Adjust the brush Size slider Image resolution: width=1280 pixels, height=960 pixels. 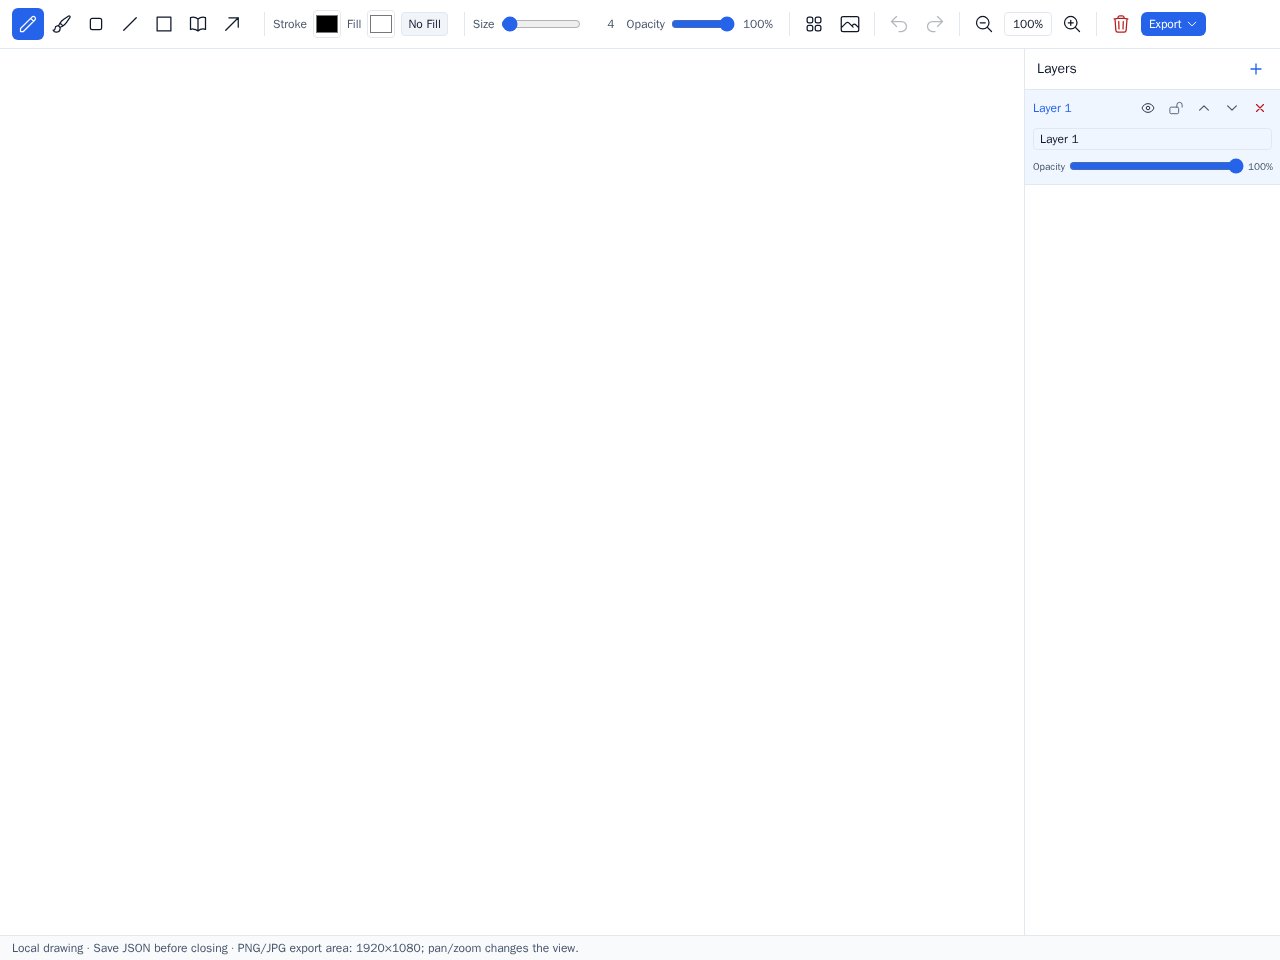(x=541, y=24)
